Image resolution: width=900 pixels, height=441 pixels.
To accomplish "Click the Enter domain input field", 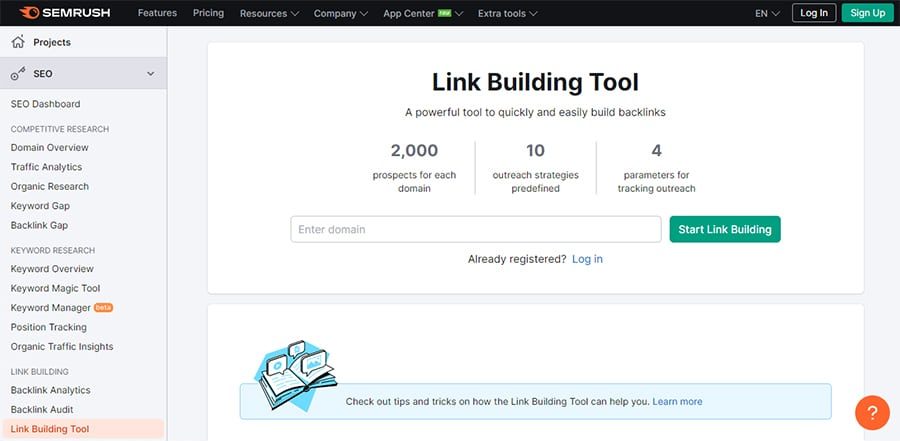I will pos(476,229).
